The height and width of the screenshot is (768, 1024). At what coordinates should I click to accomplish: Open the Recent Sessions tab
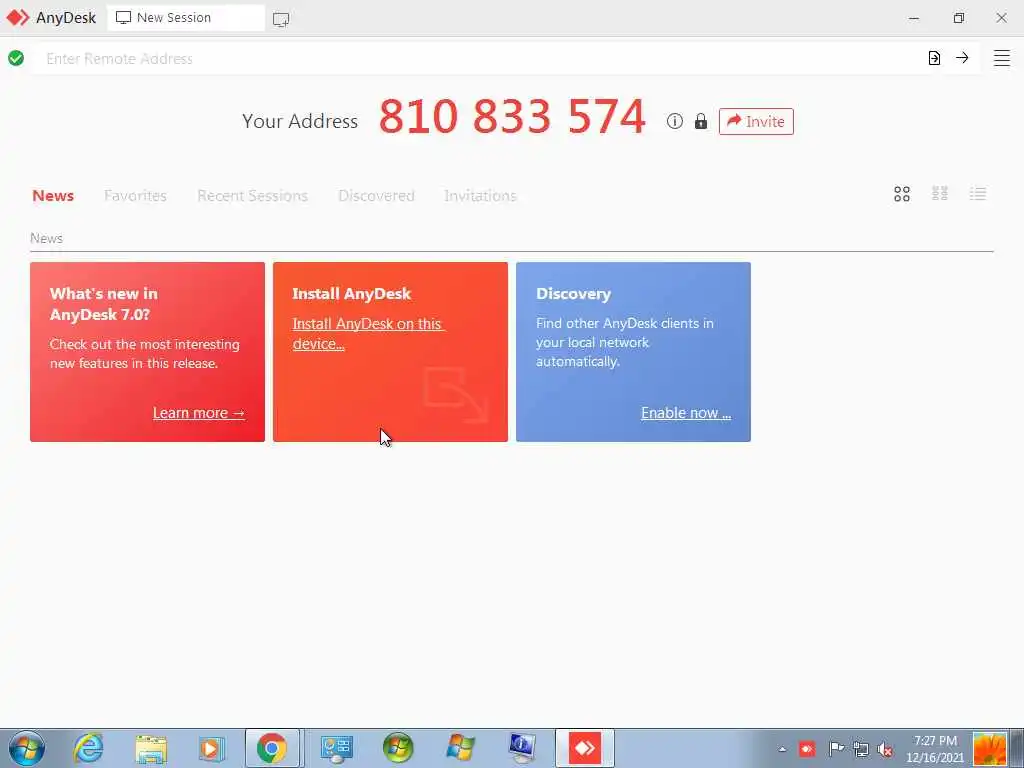click(x=252, y=195)
